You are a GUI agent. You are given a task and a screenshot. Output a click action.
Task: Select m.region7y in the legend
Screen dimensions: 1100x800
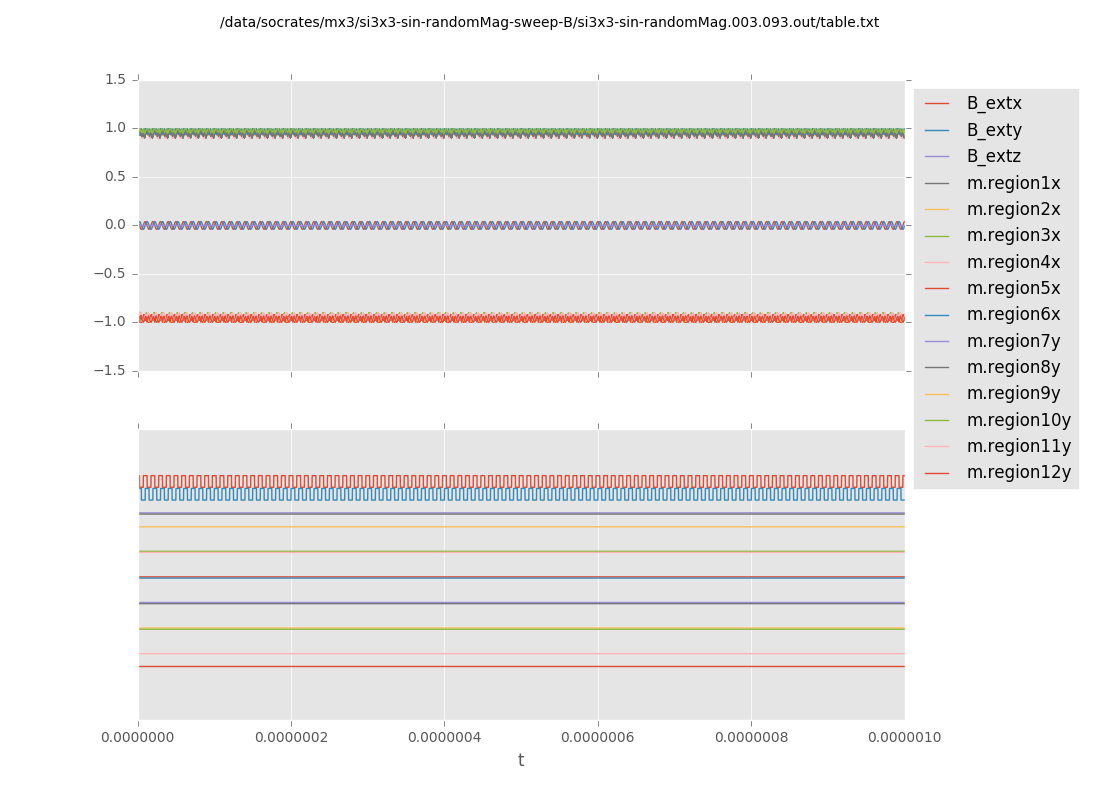pyautogui.click(x=1012, y=341)
